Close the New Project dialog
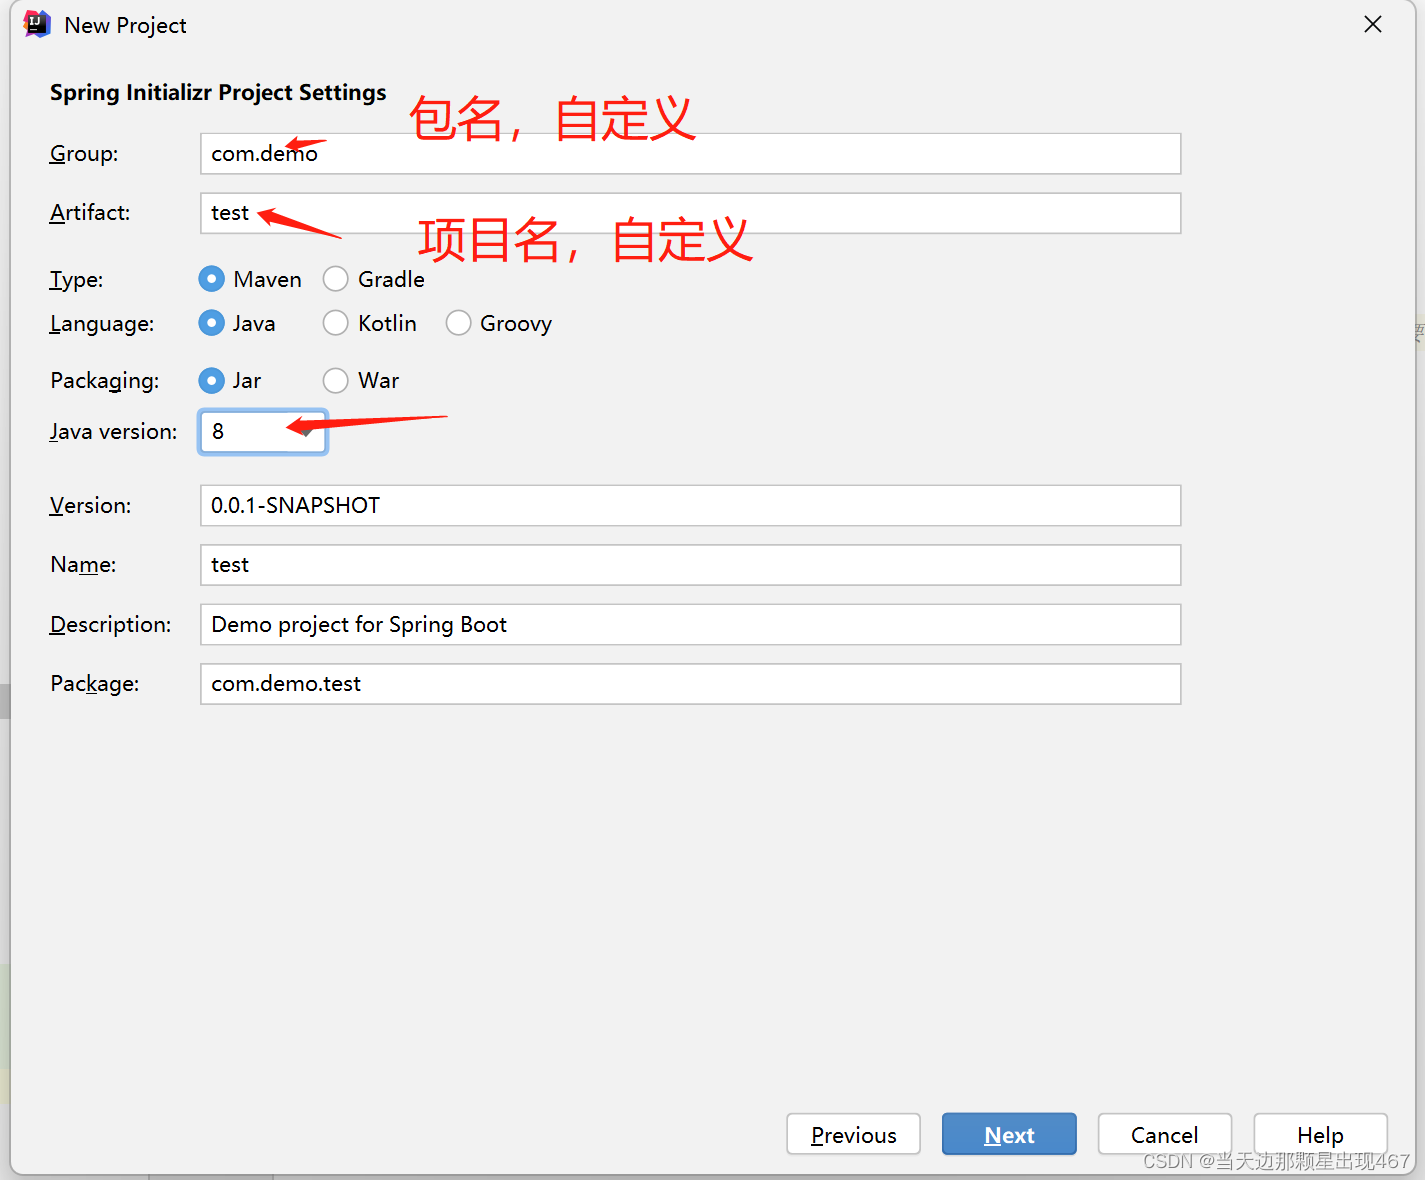1425x1180 pixels. (x=1372, y=24)
